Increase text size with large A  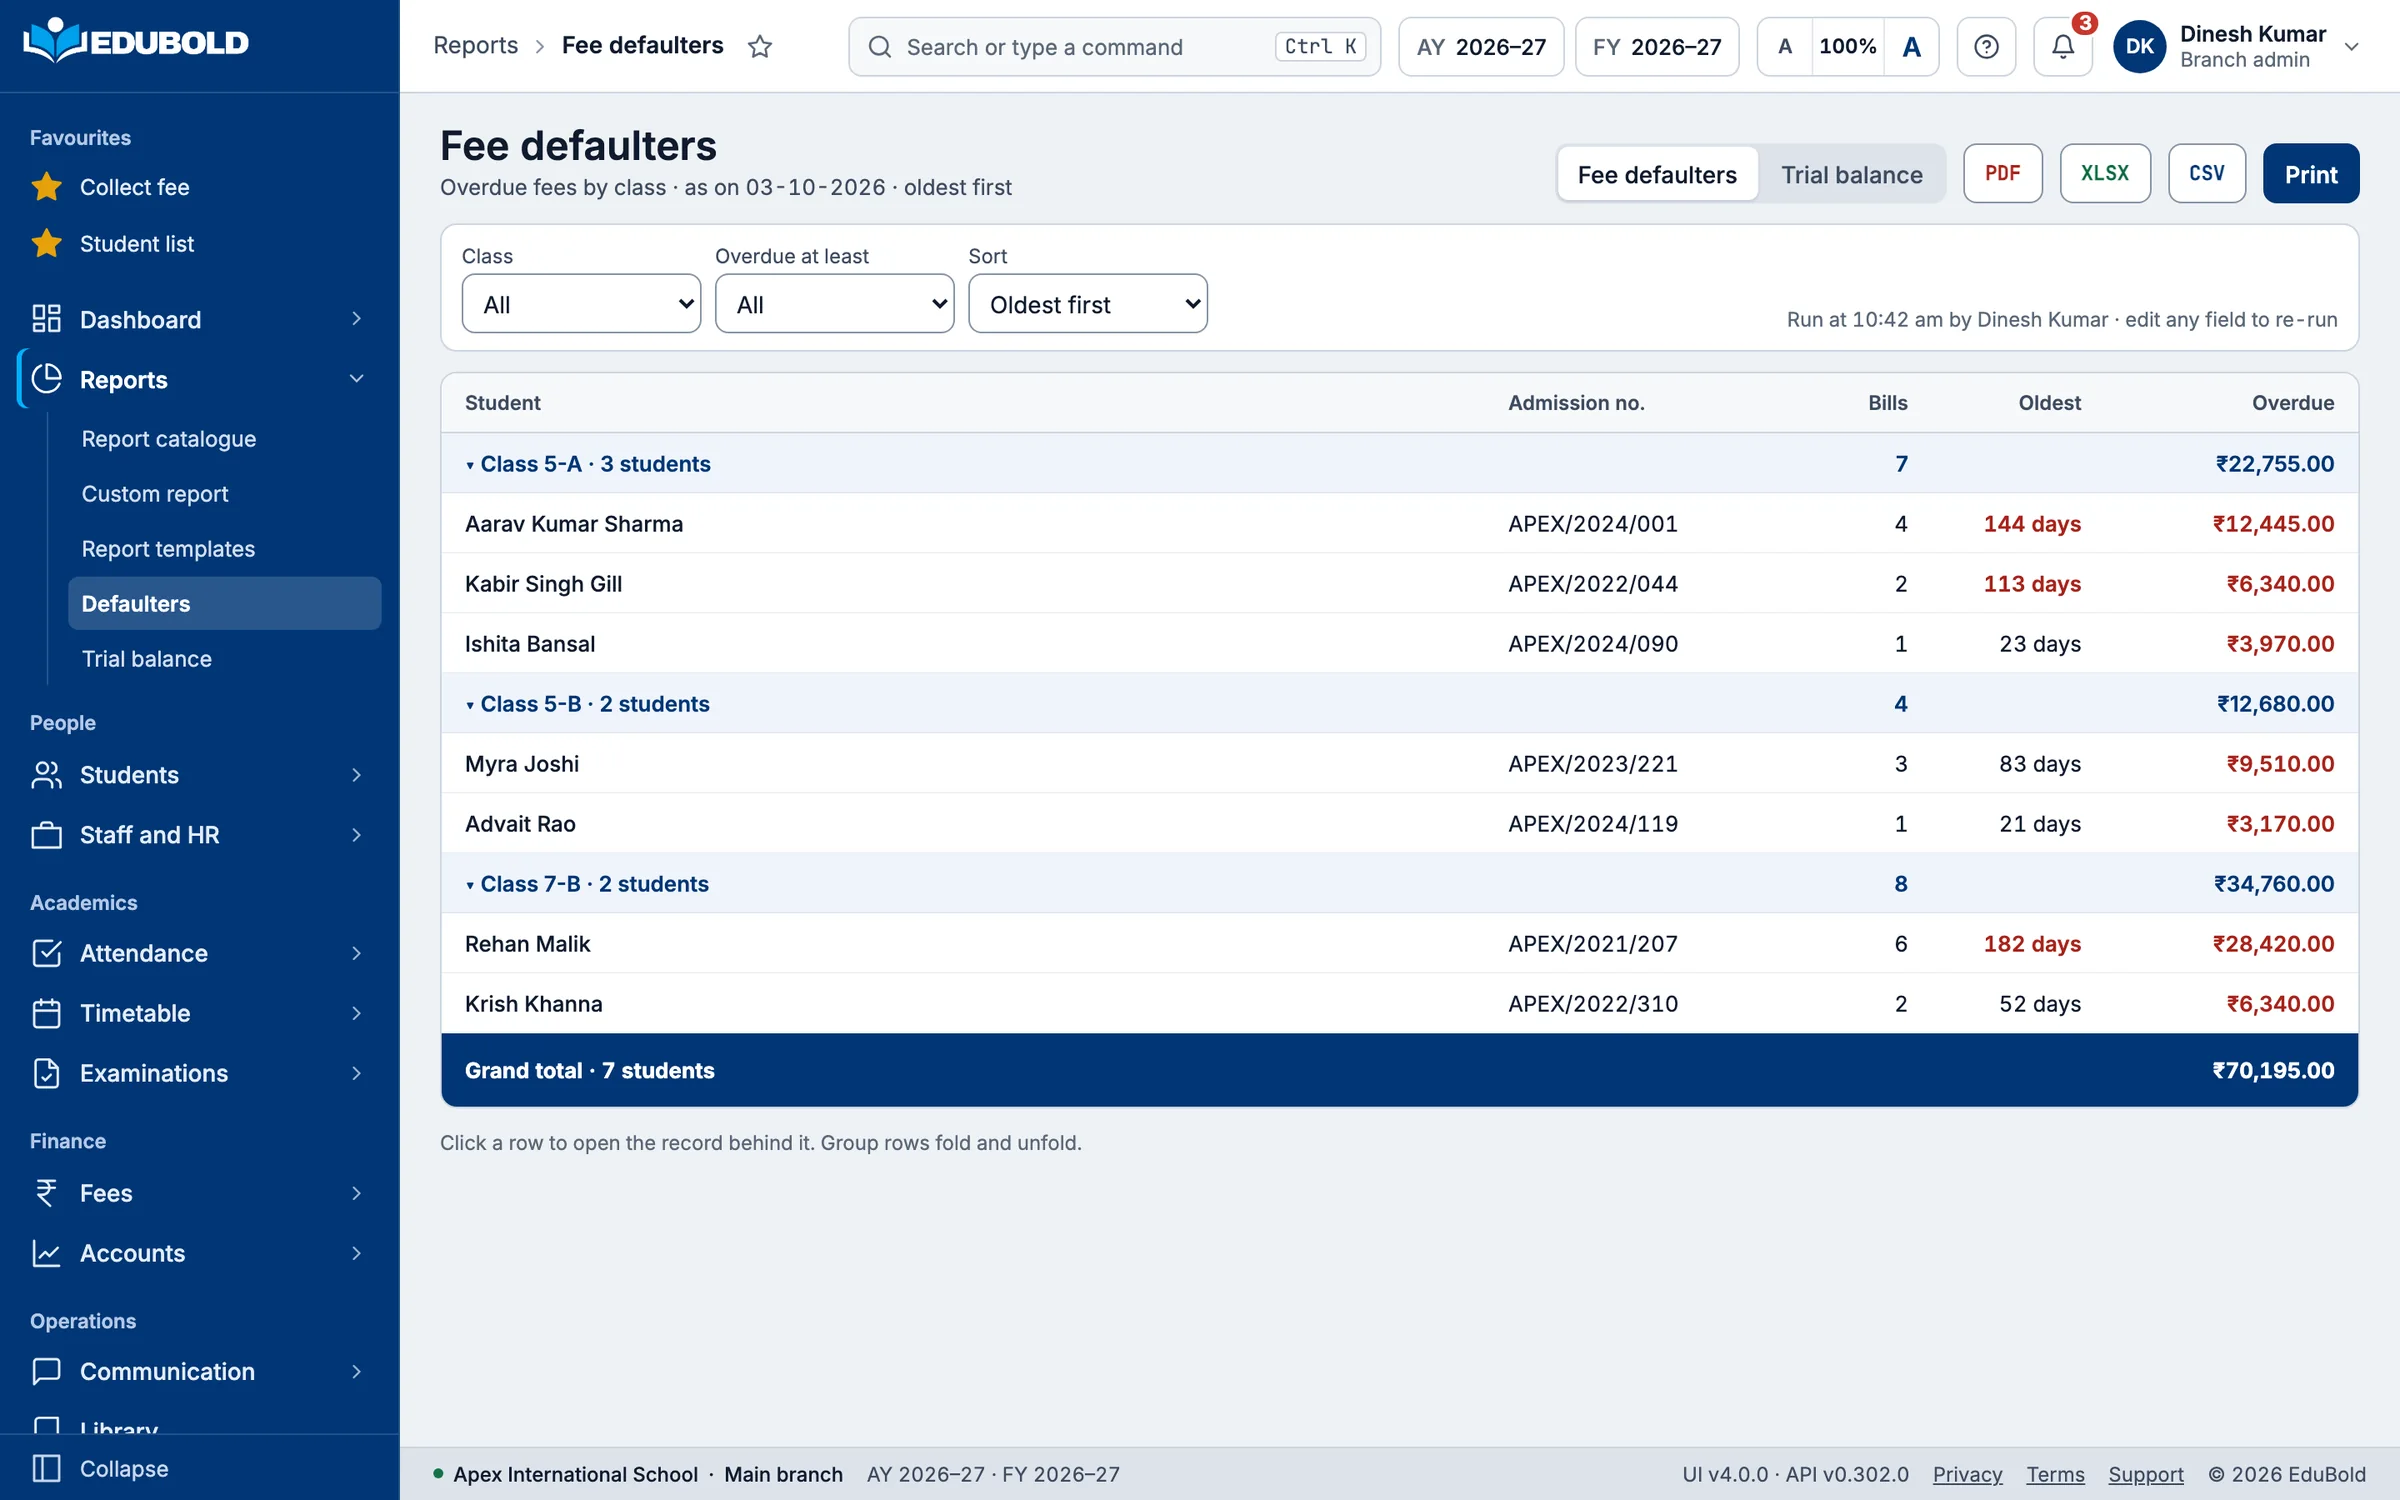pos(1911,46)
